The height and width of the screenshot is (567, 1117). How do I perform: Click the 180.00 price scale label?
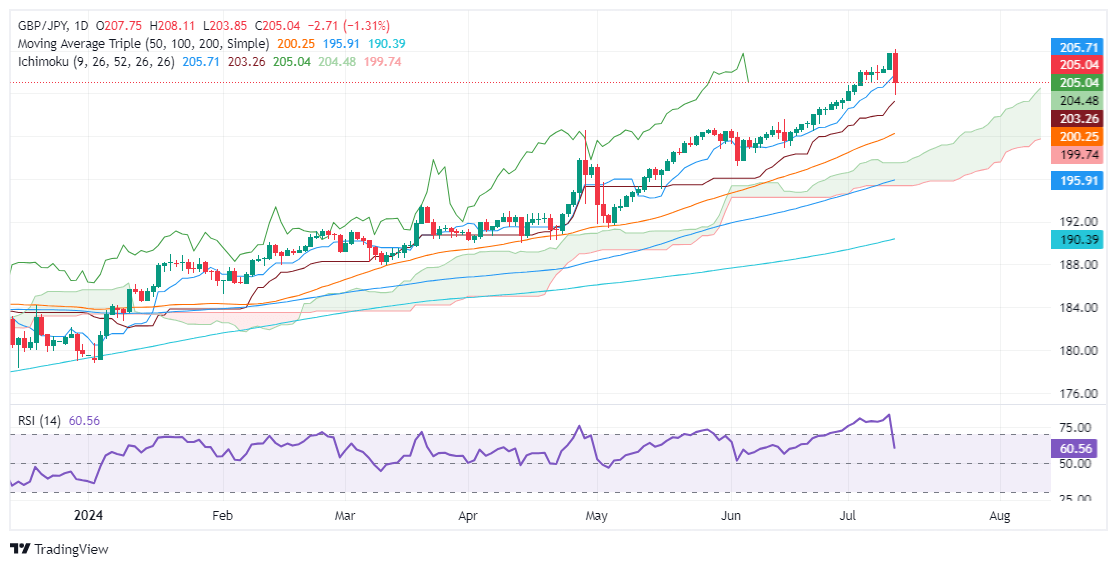(1075, 350)
